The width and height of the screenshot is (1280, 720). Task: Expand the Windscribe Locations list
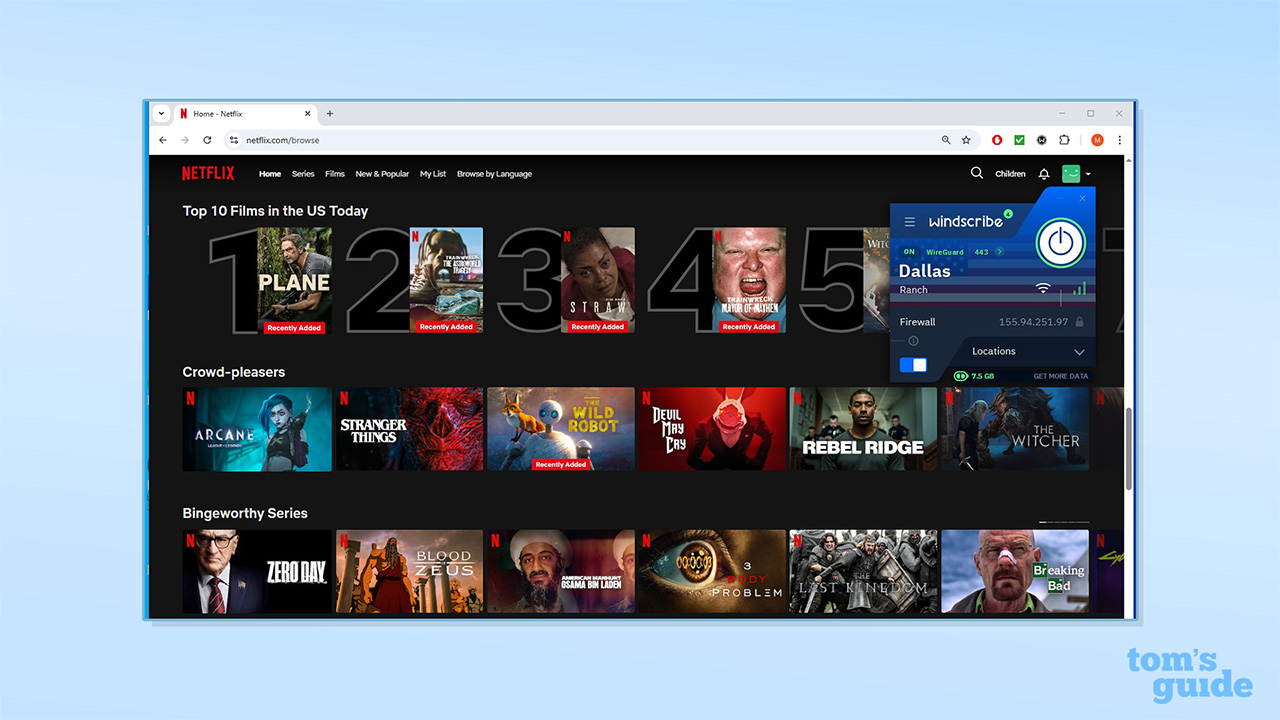coord(1028,351)
